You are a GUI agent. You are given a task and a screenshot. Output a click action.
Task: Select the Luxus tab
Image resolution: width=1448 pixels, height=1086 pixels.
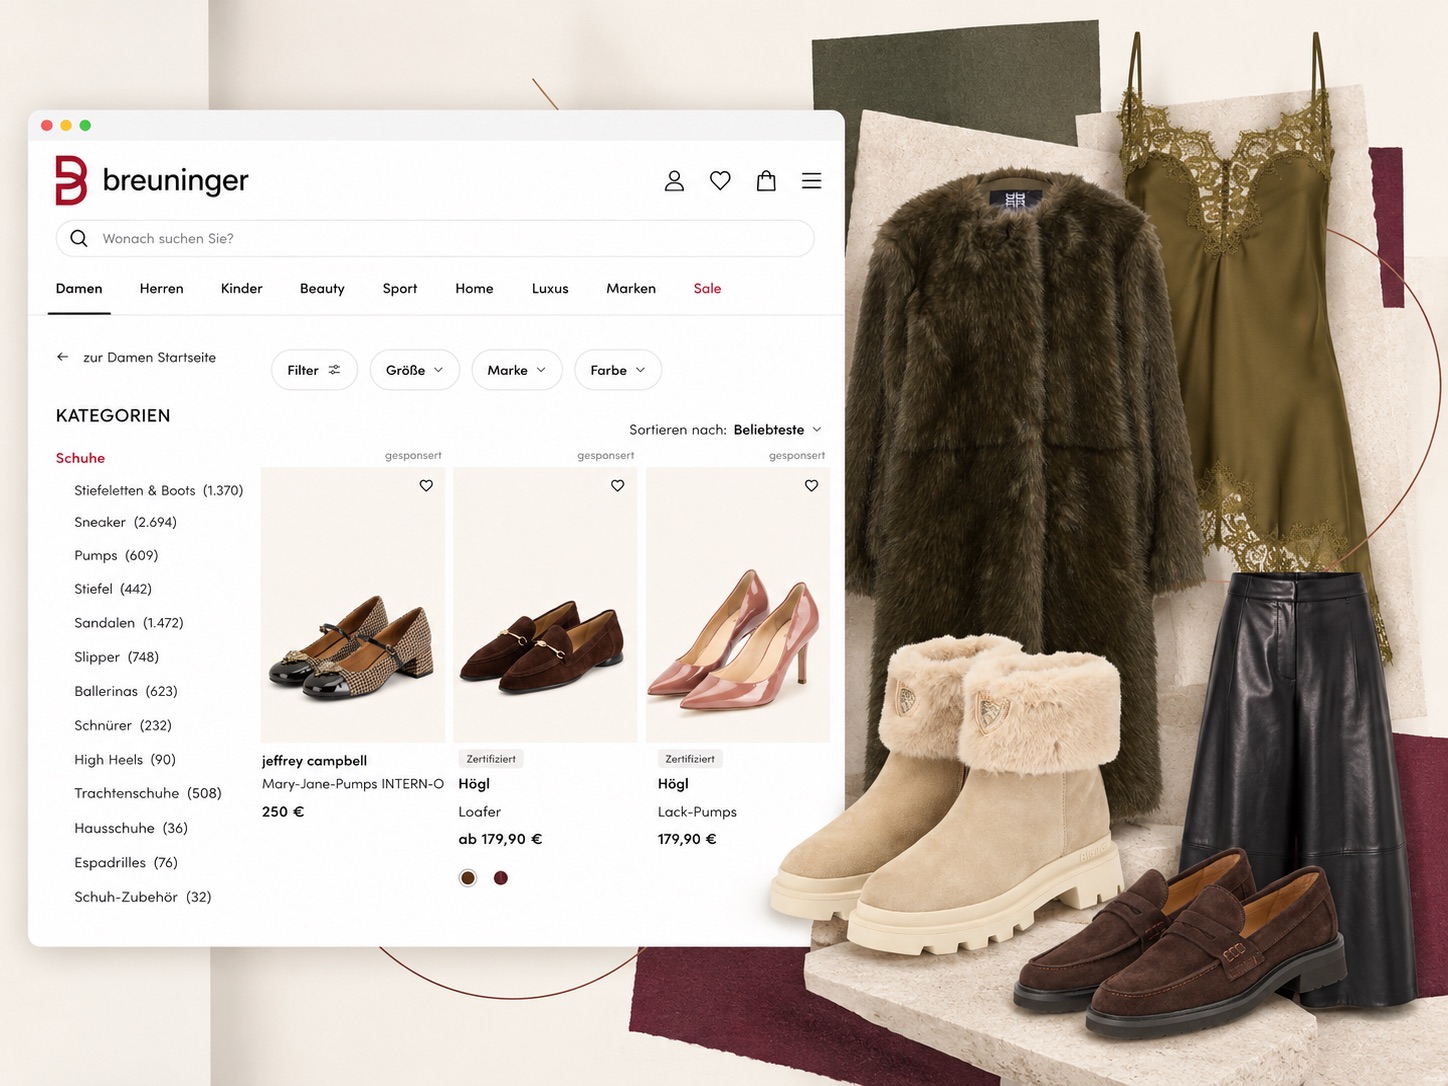550,288
